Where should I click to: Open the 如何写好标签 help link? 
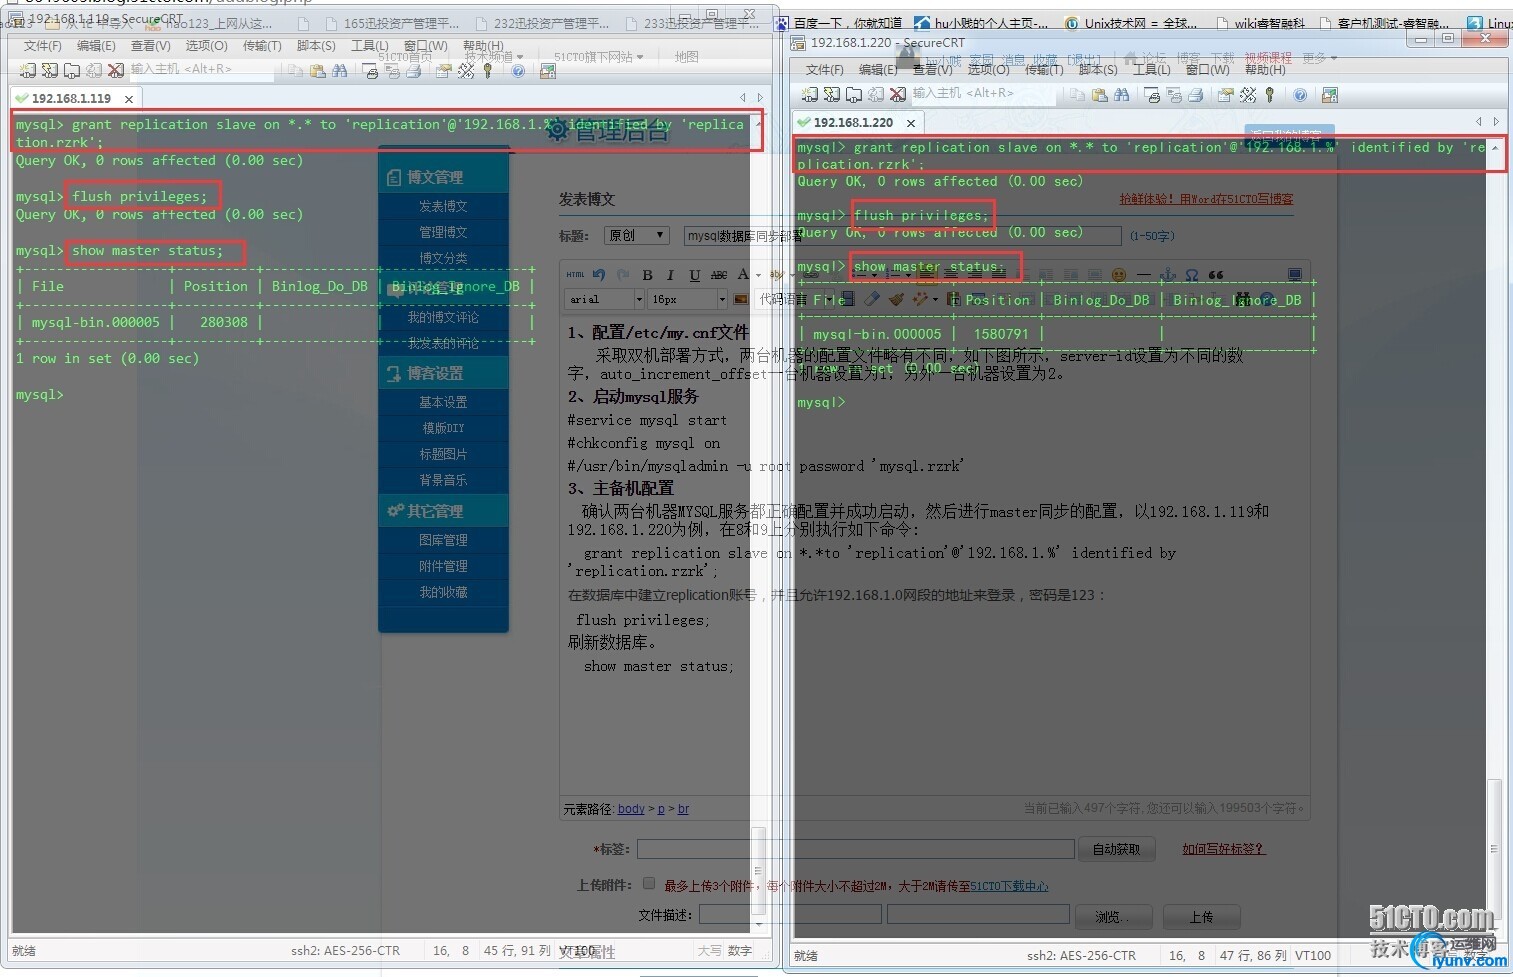[1222, 849]
